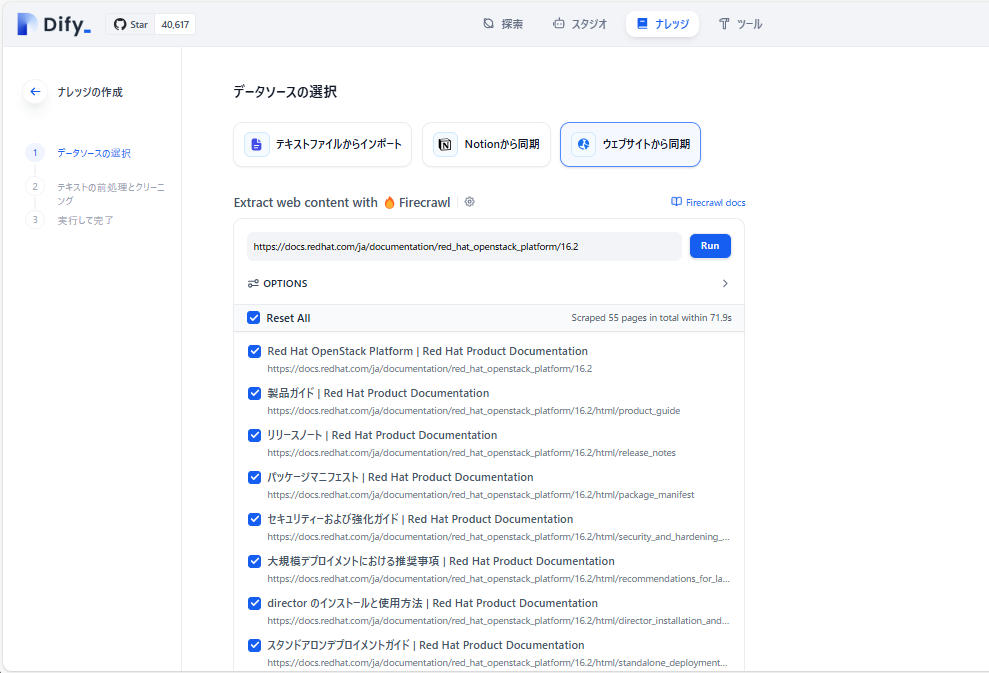Open the GitHub Star badge
The image size is (989, 673).
coord(131,25)
